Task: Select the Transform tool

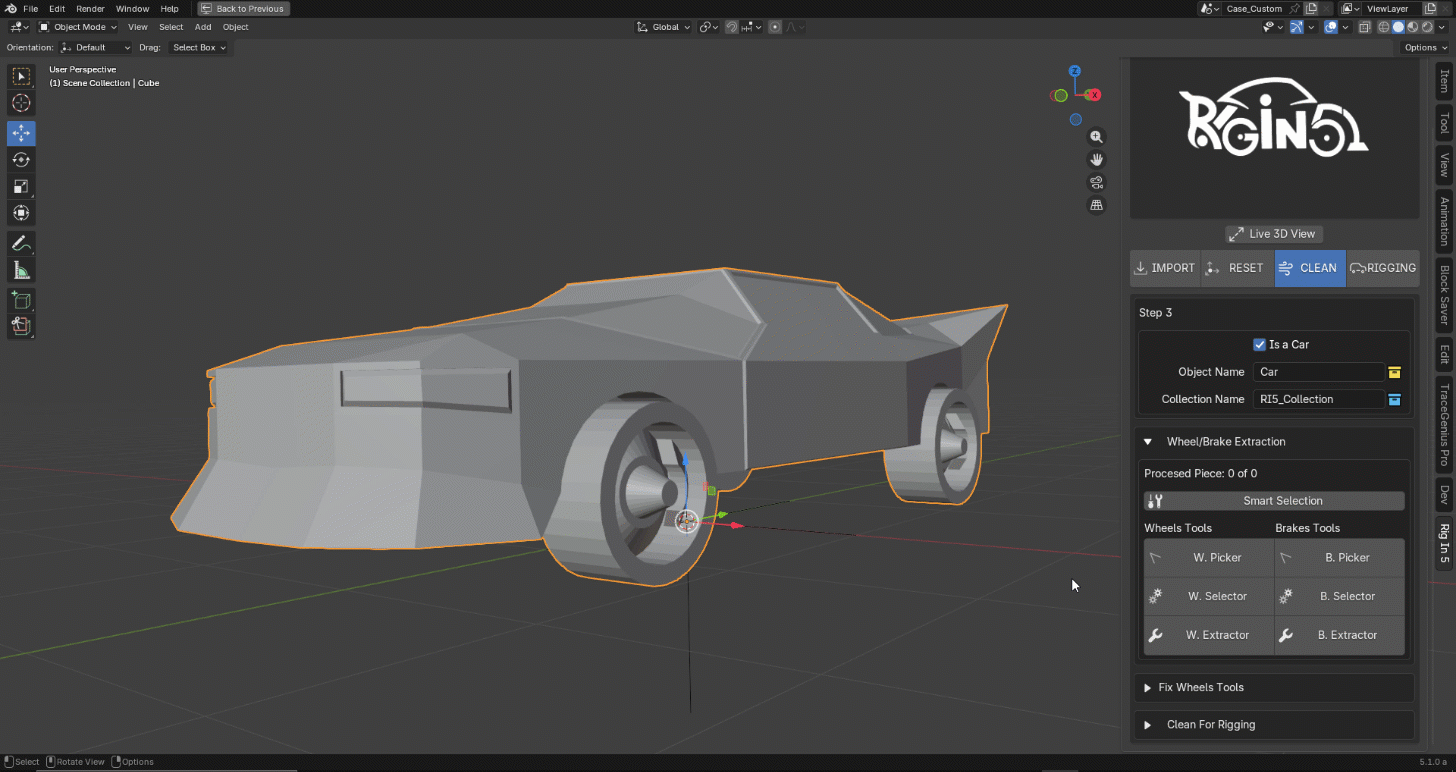Action: (x=21, y=213)
